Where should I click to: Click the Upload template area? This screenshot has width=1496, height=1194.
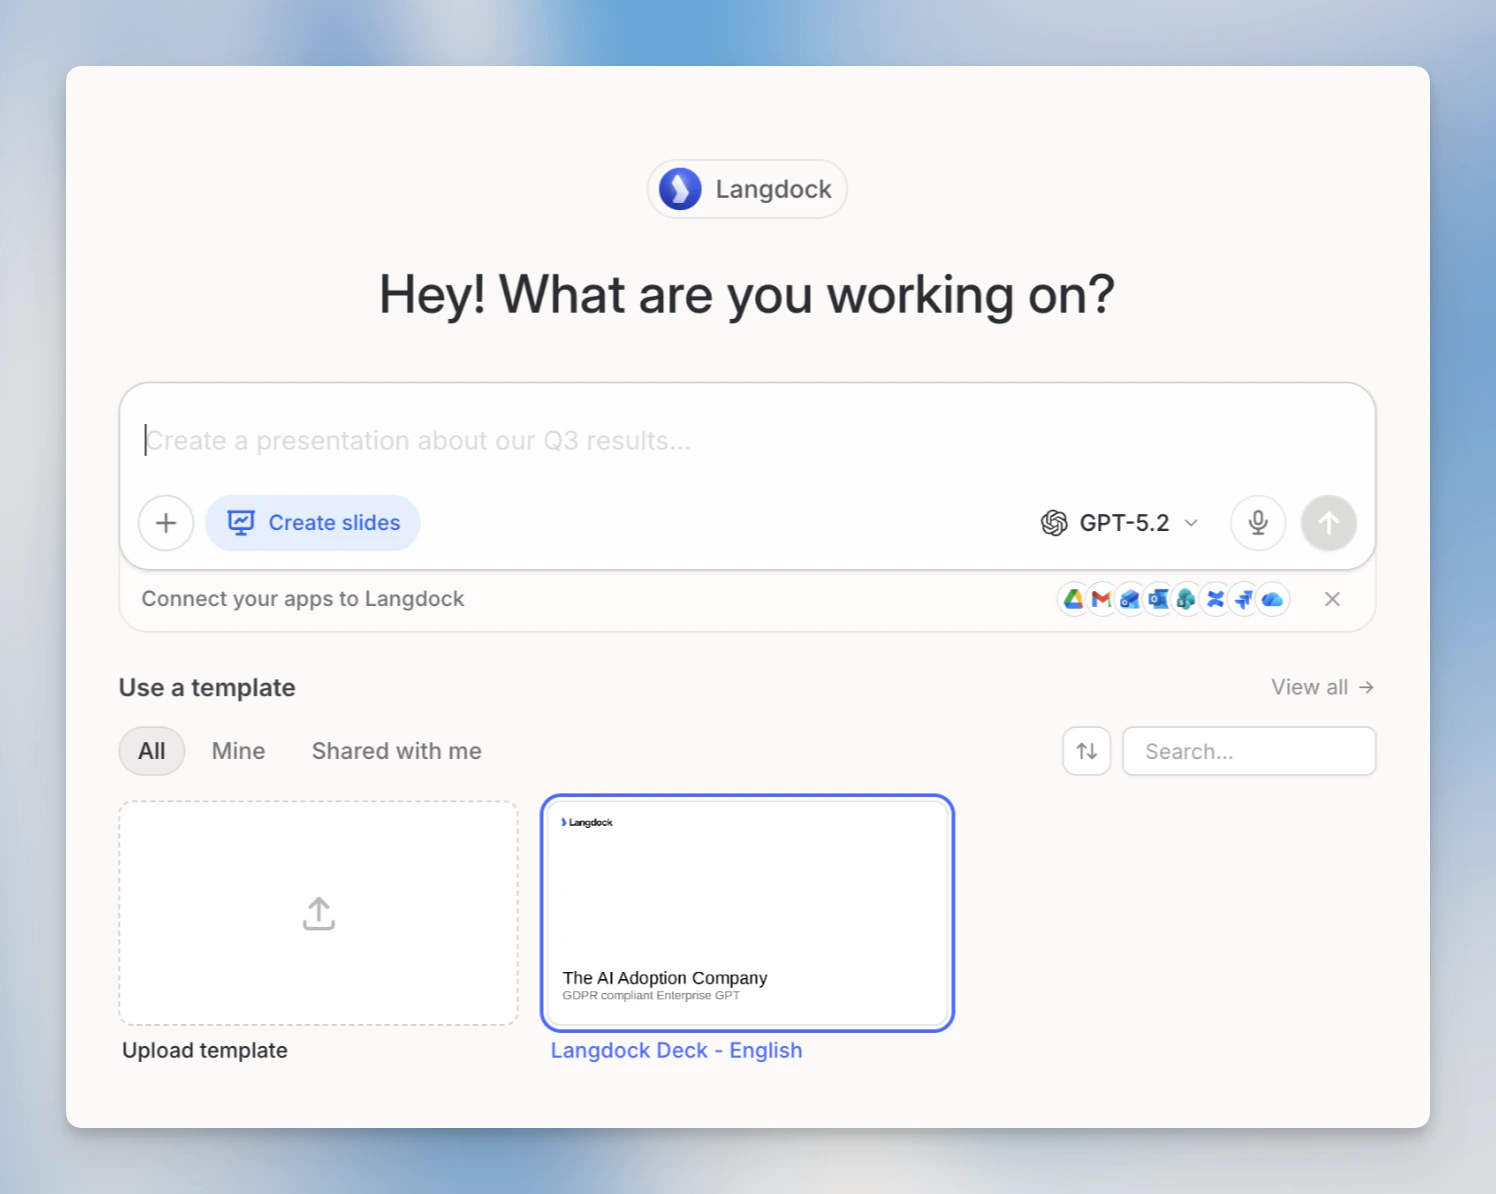pyautogui.click(x=318, y=913)
